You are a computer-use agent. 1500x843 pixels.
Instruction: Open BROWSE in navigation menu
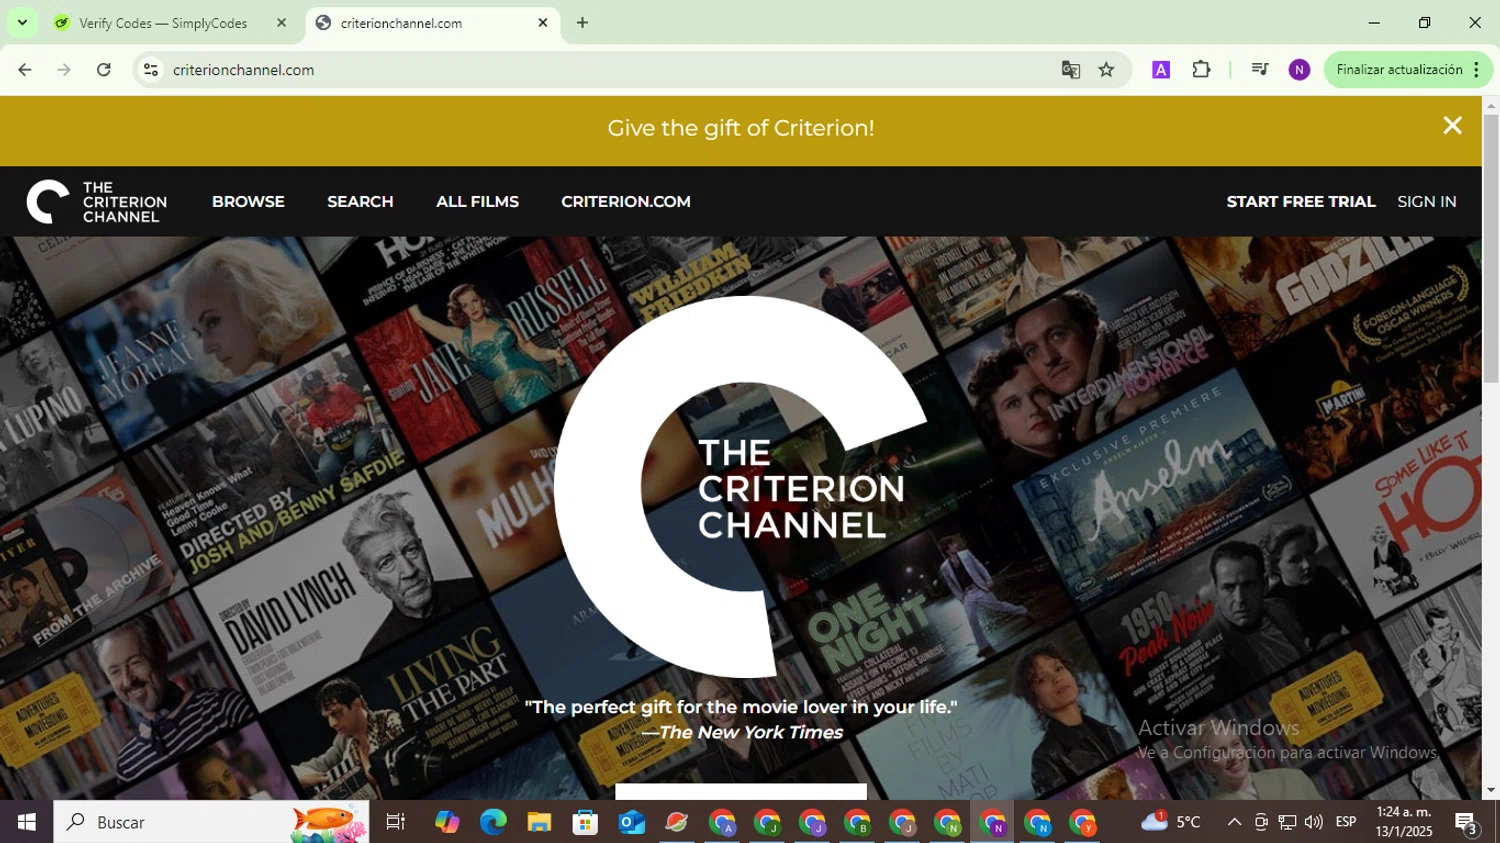[248, 202]
